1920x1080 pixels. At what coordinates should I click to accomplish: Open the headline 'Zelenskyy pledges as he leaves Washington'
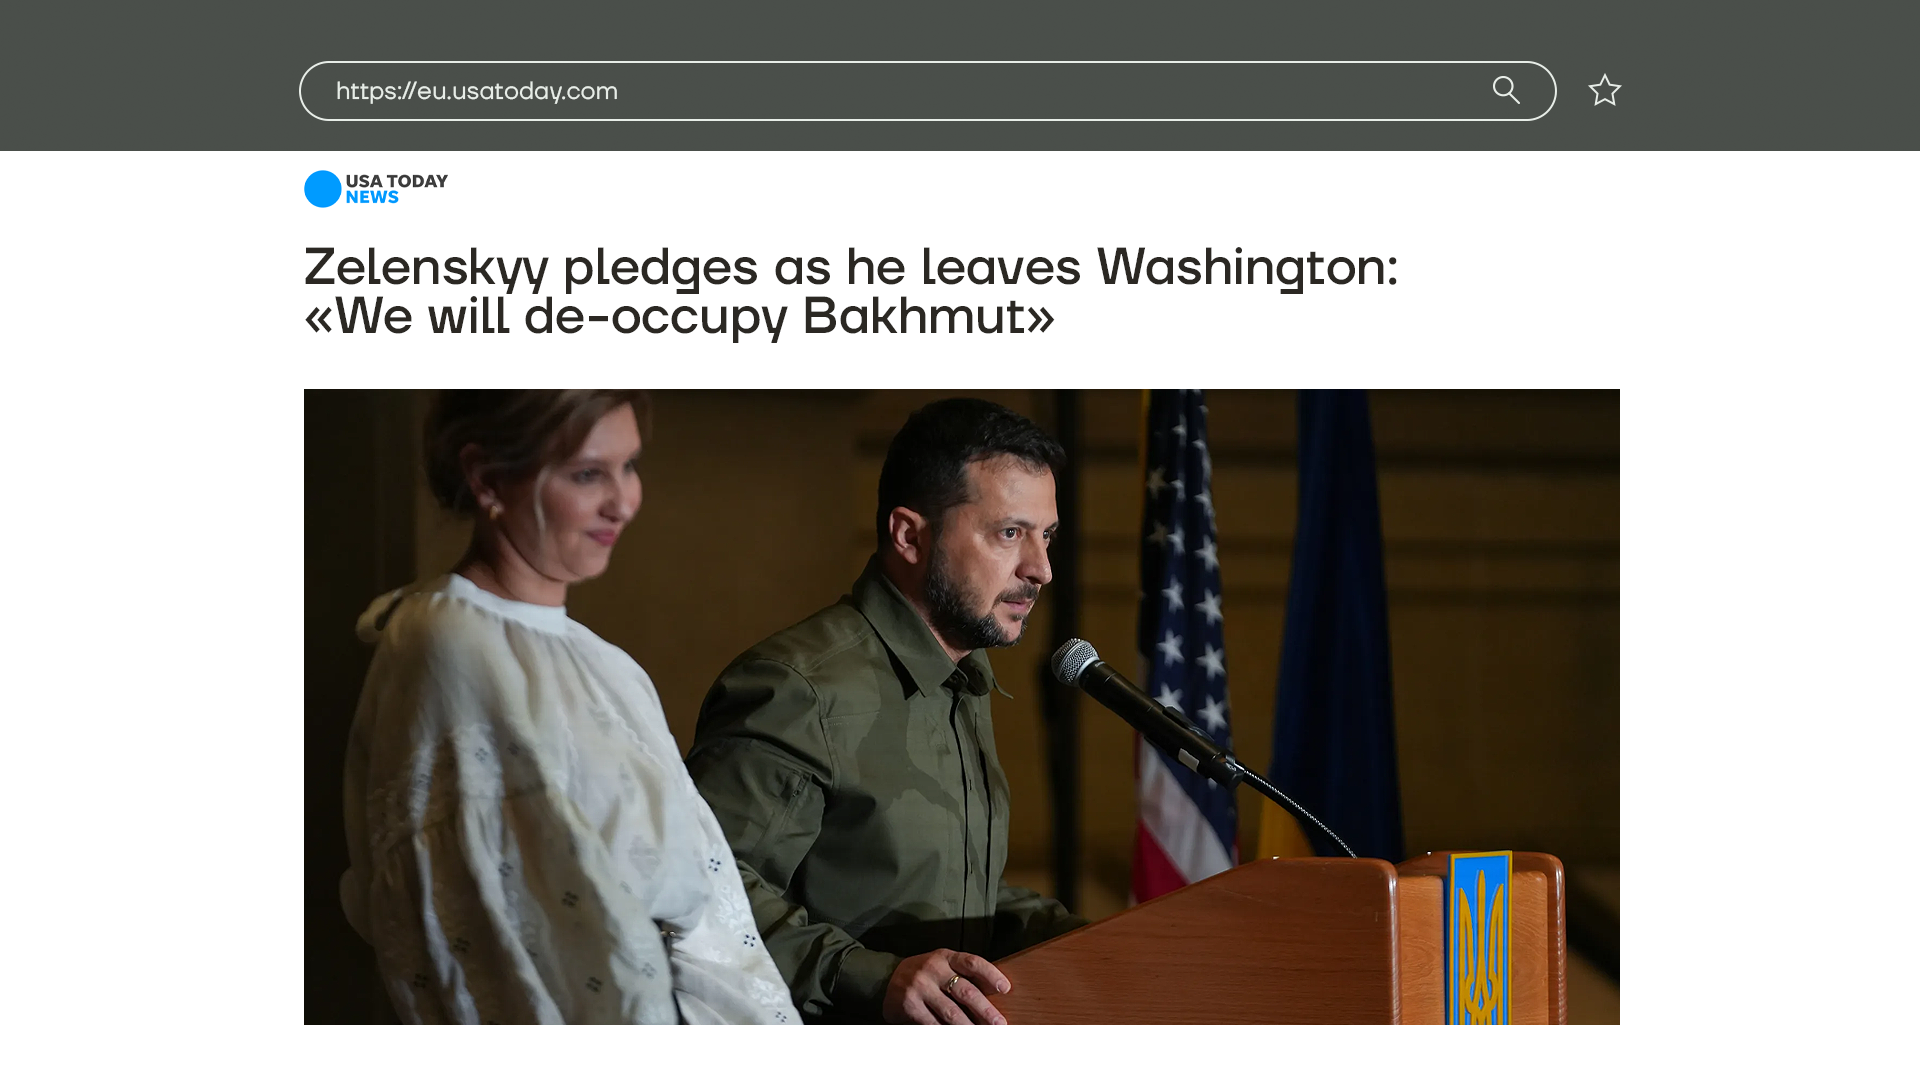(850, 266)
